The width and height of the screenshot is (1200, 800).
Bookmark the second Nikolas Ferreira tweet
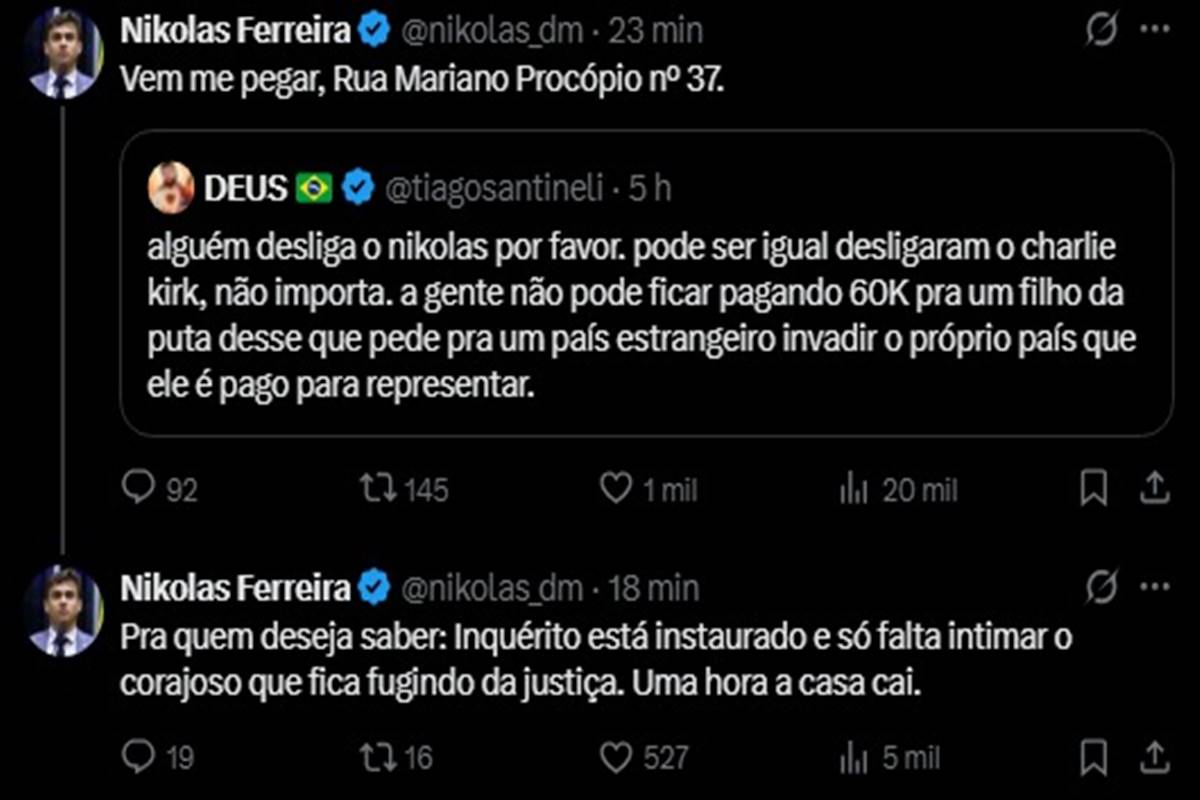point(1094,757)
